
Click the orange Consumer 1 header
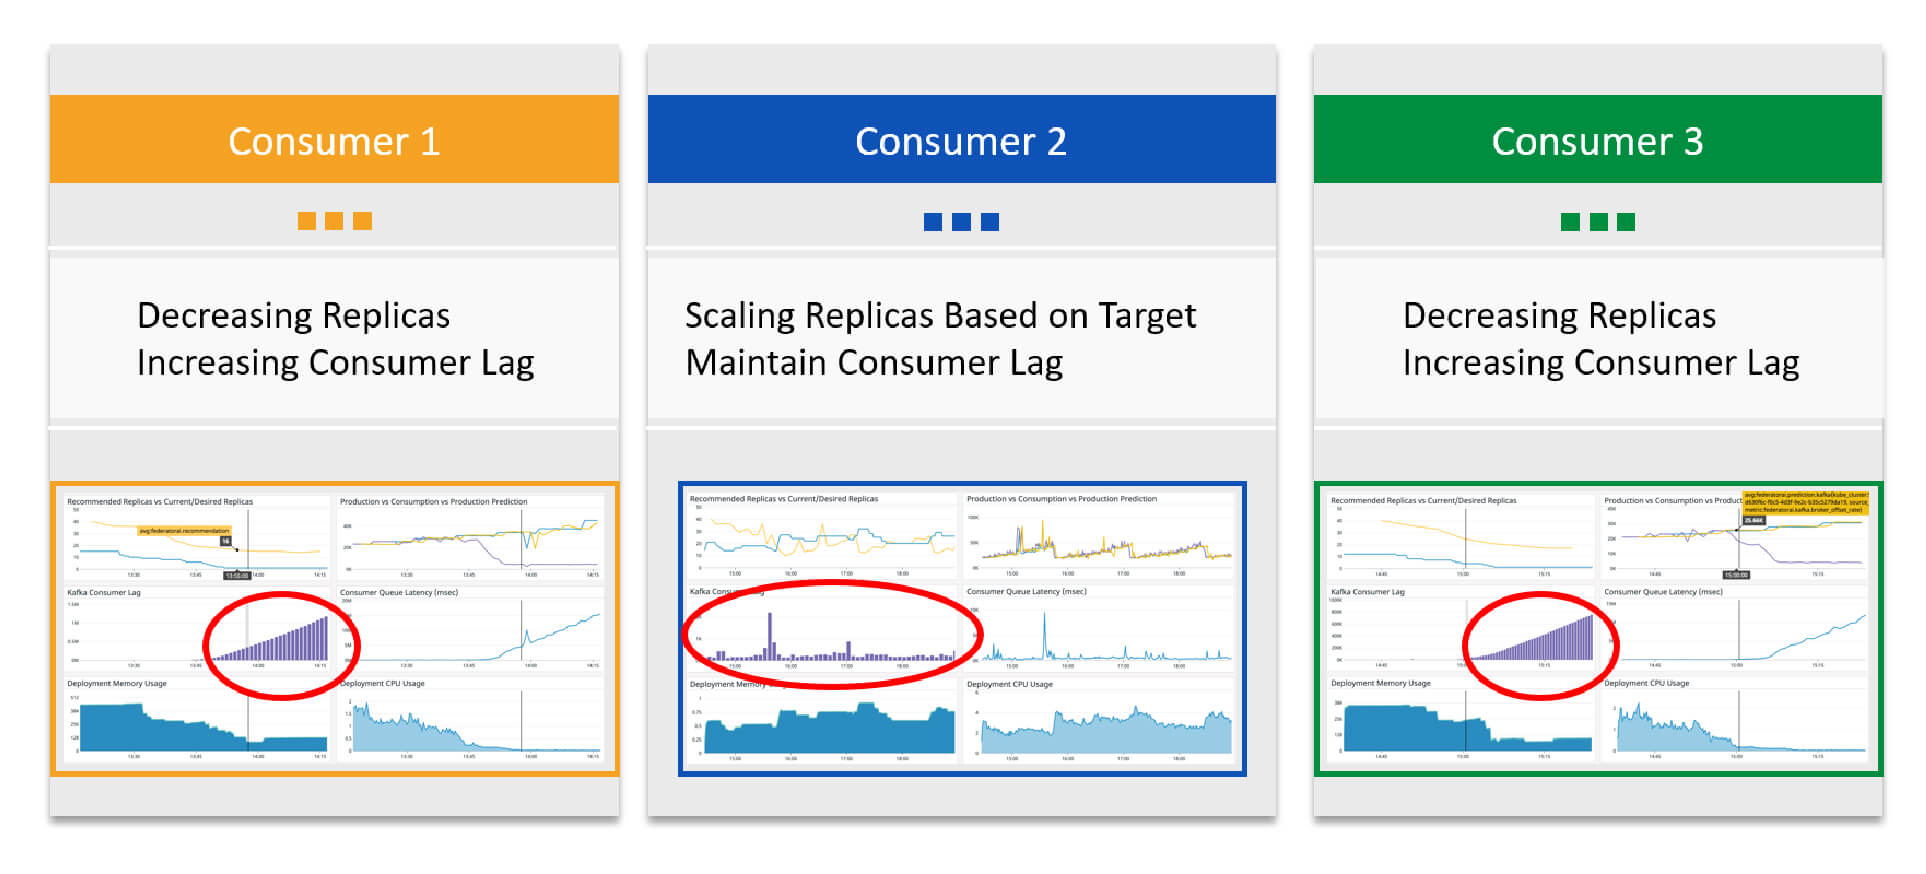[334, 139]
